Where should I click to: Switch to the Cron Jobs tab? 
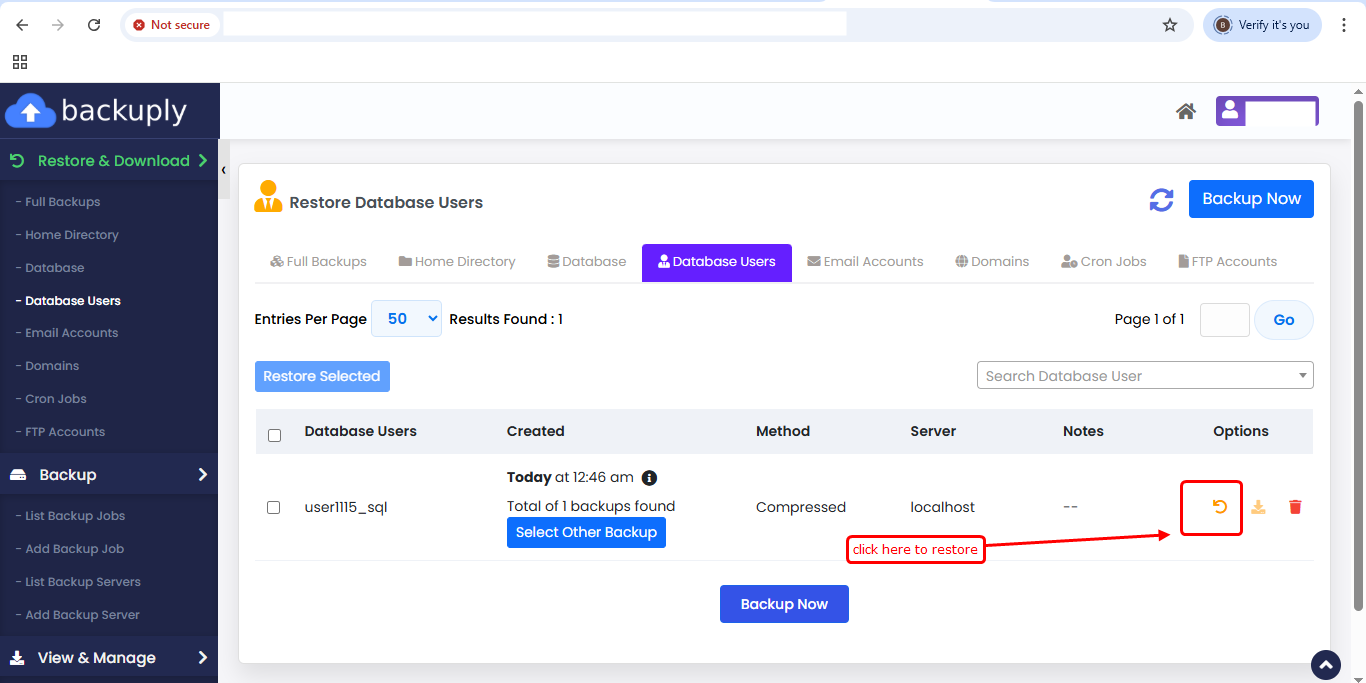(1103, 262)
